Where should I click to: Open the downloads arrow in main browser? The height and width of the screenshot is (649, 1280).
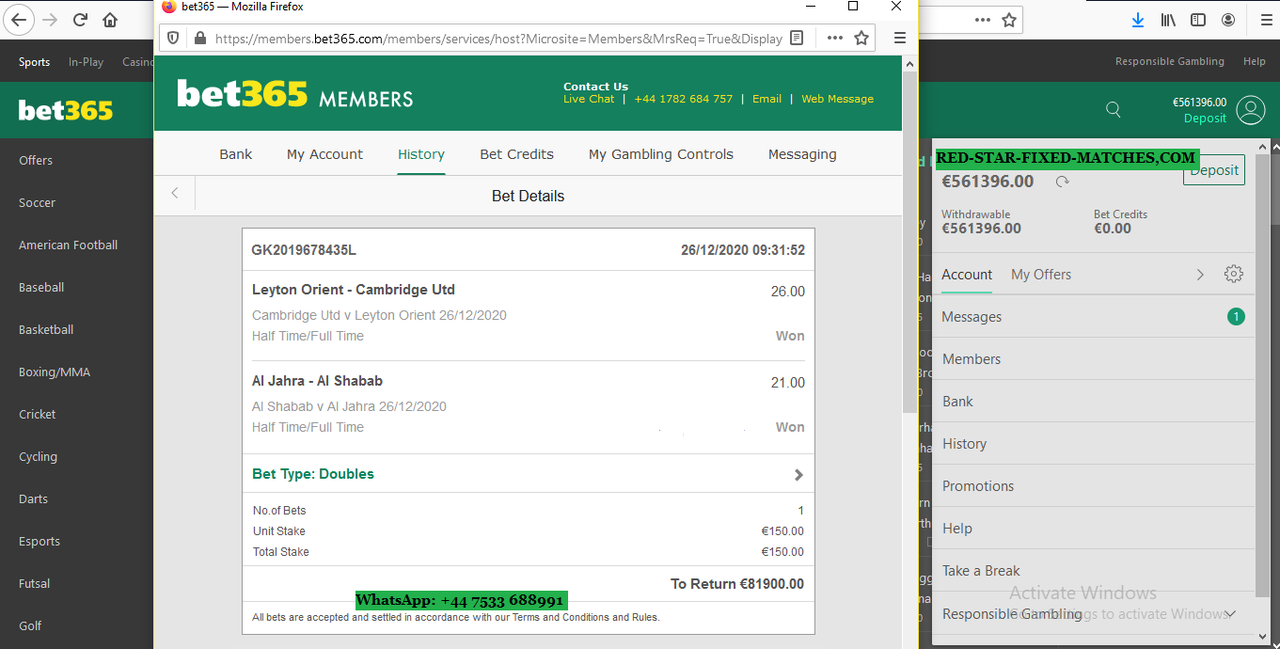(x=1138, y=19)
